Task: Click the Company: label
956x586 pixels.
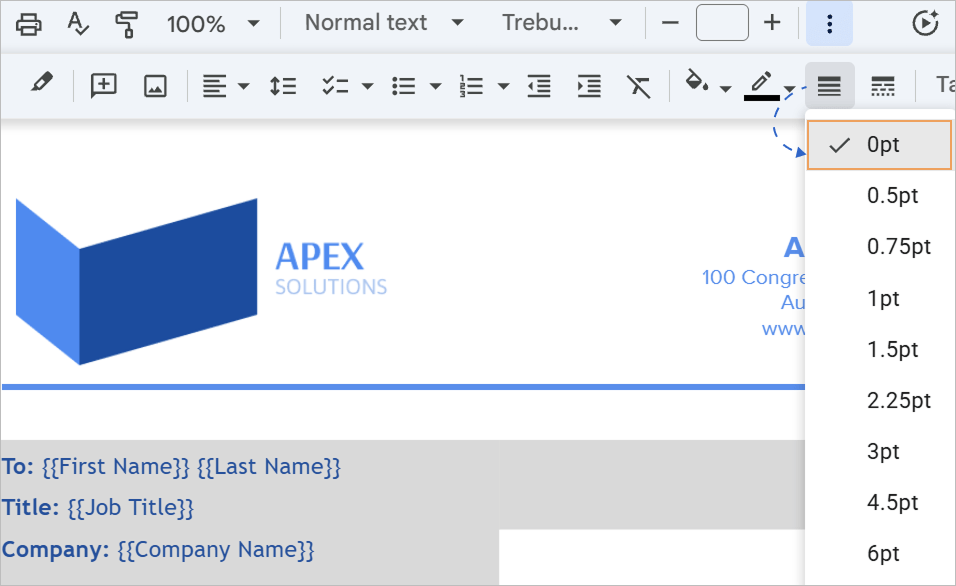Action: pyautogui.click(x=55, y=550)
